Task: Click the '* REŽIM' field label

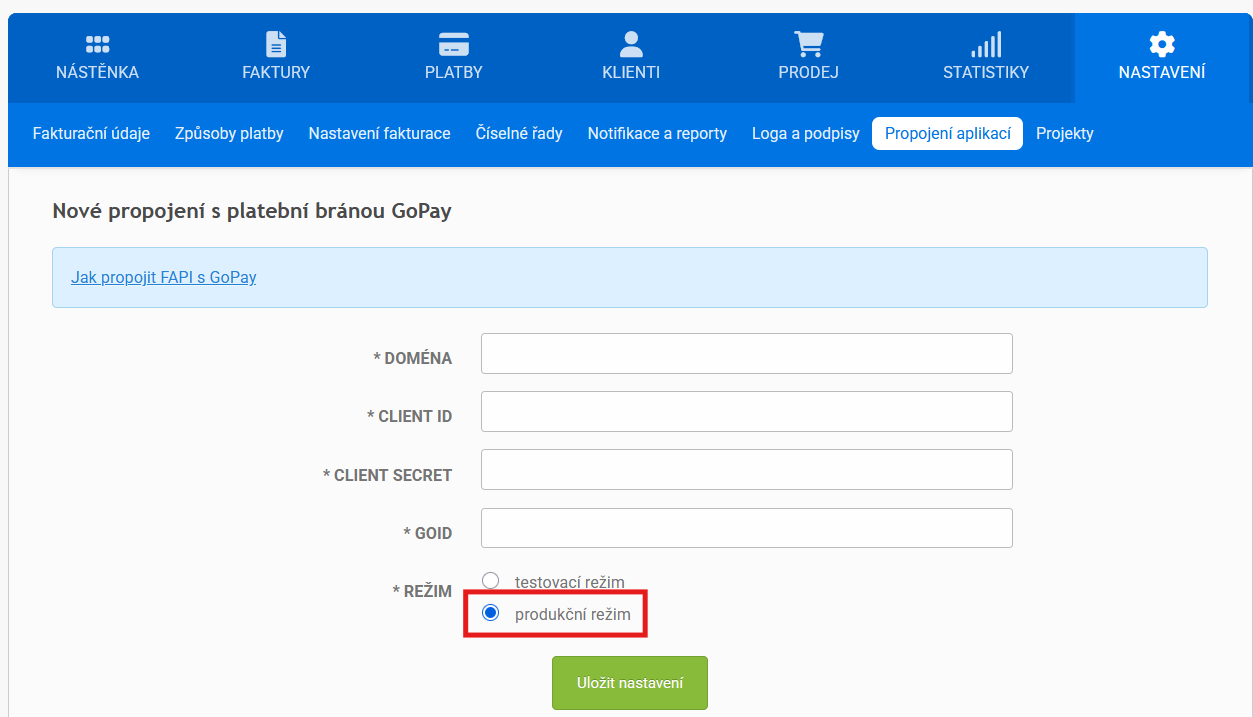Action: 422,591
